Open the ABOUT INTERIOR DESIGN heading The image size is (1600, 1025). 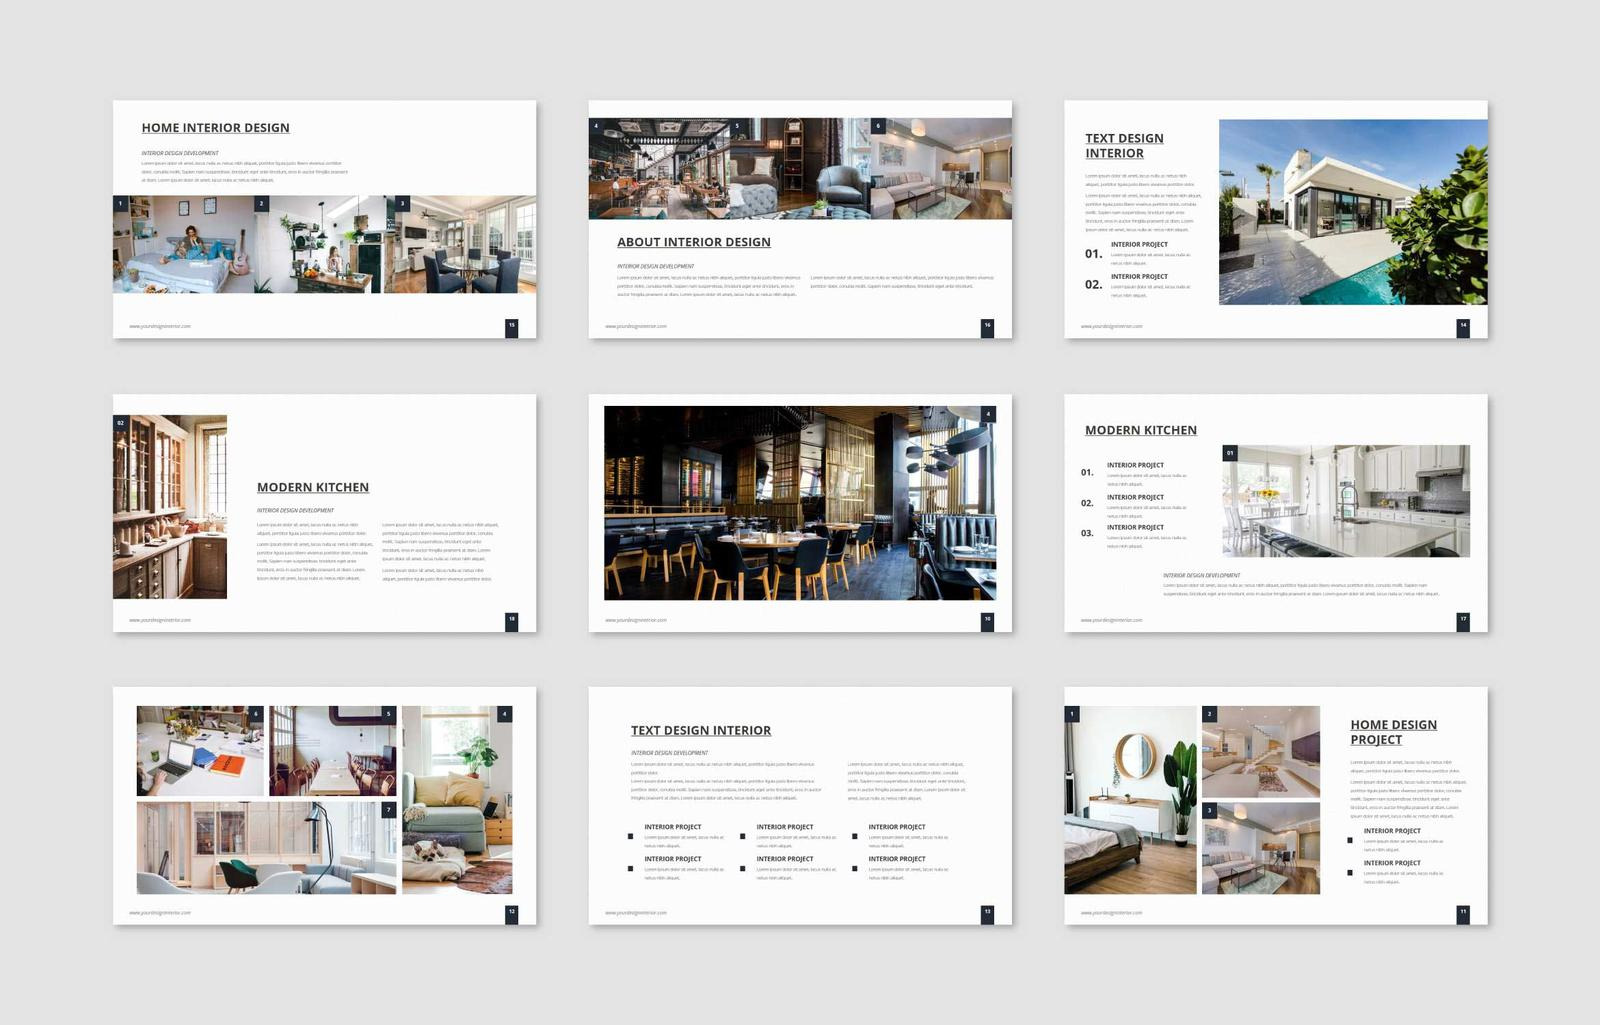coord(692,242)
